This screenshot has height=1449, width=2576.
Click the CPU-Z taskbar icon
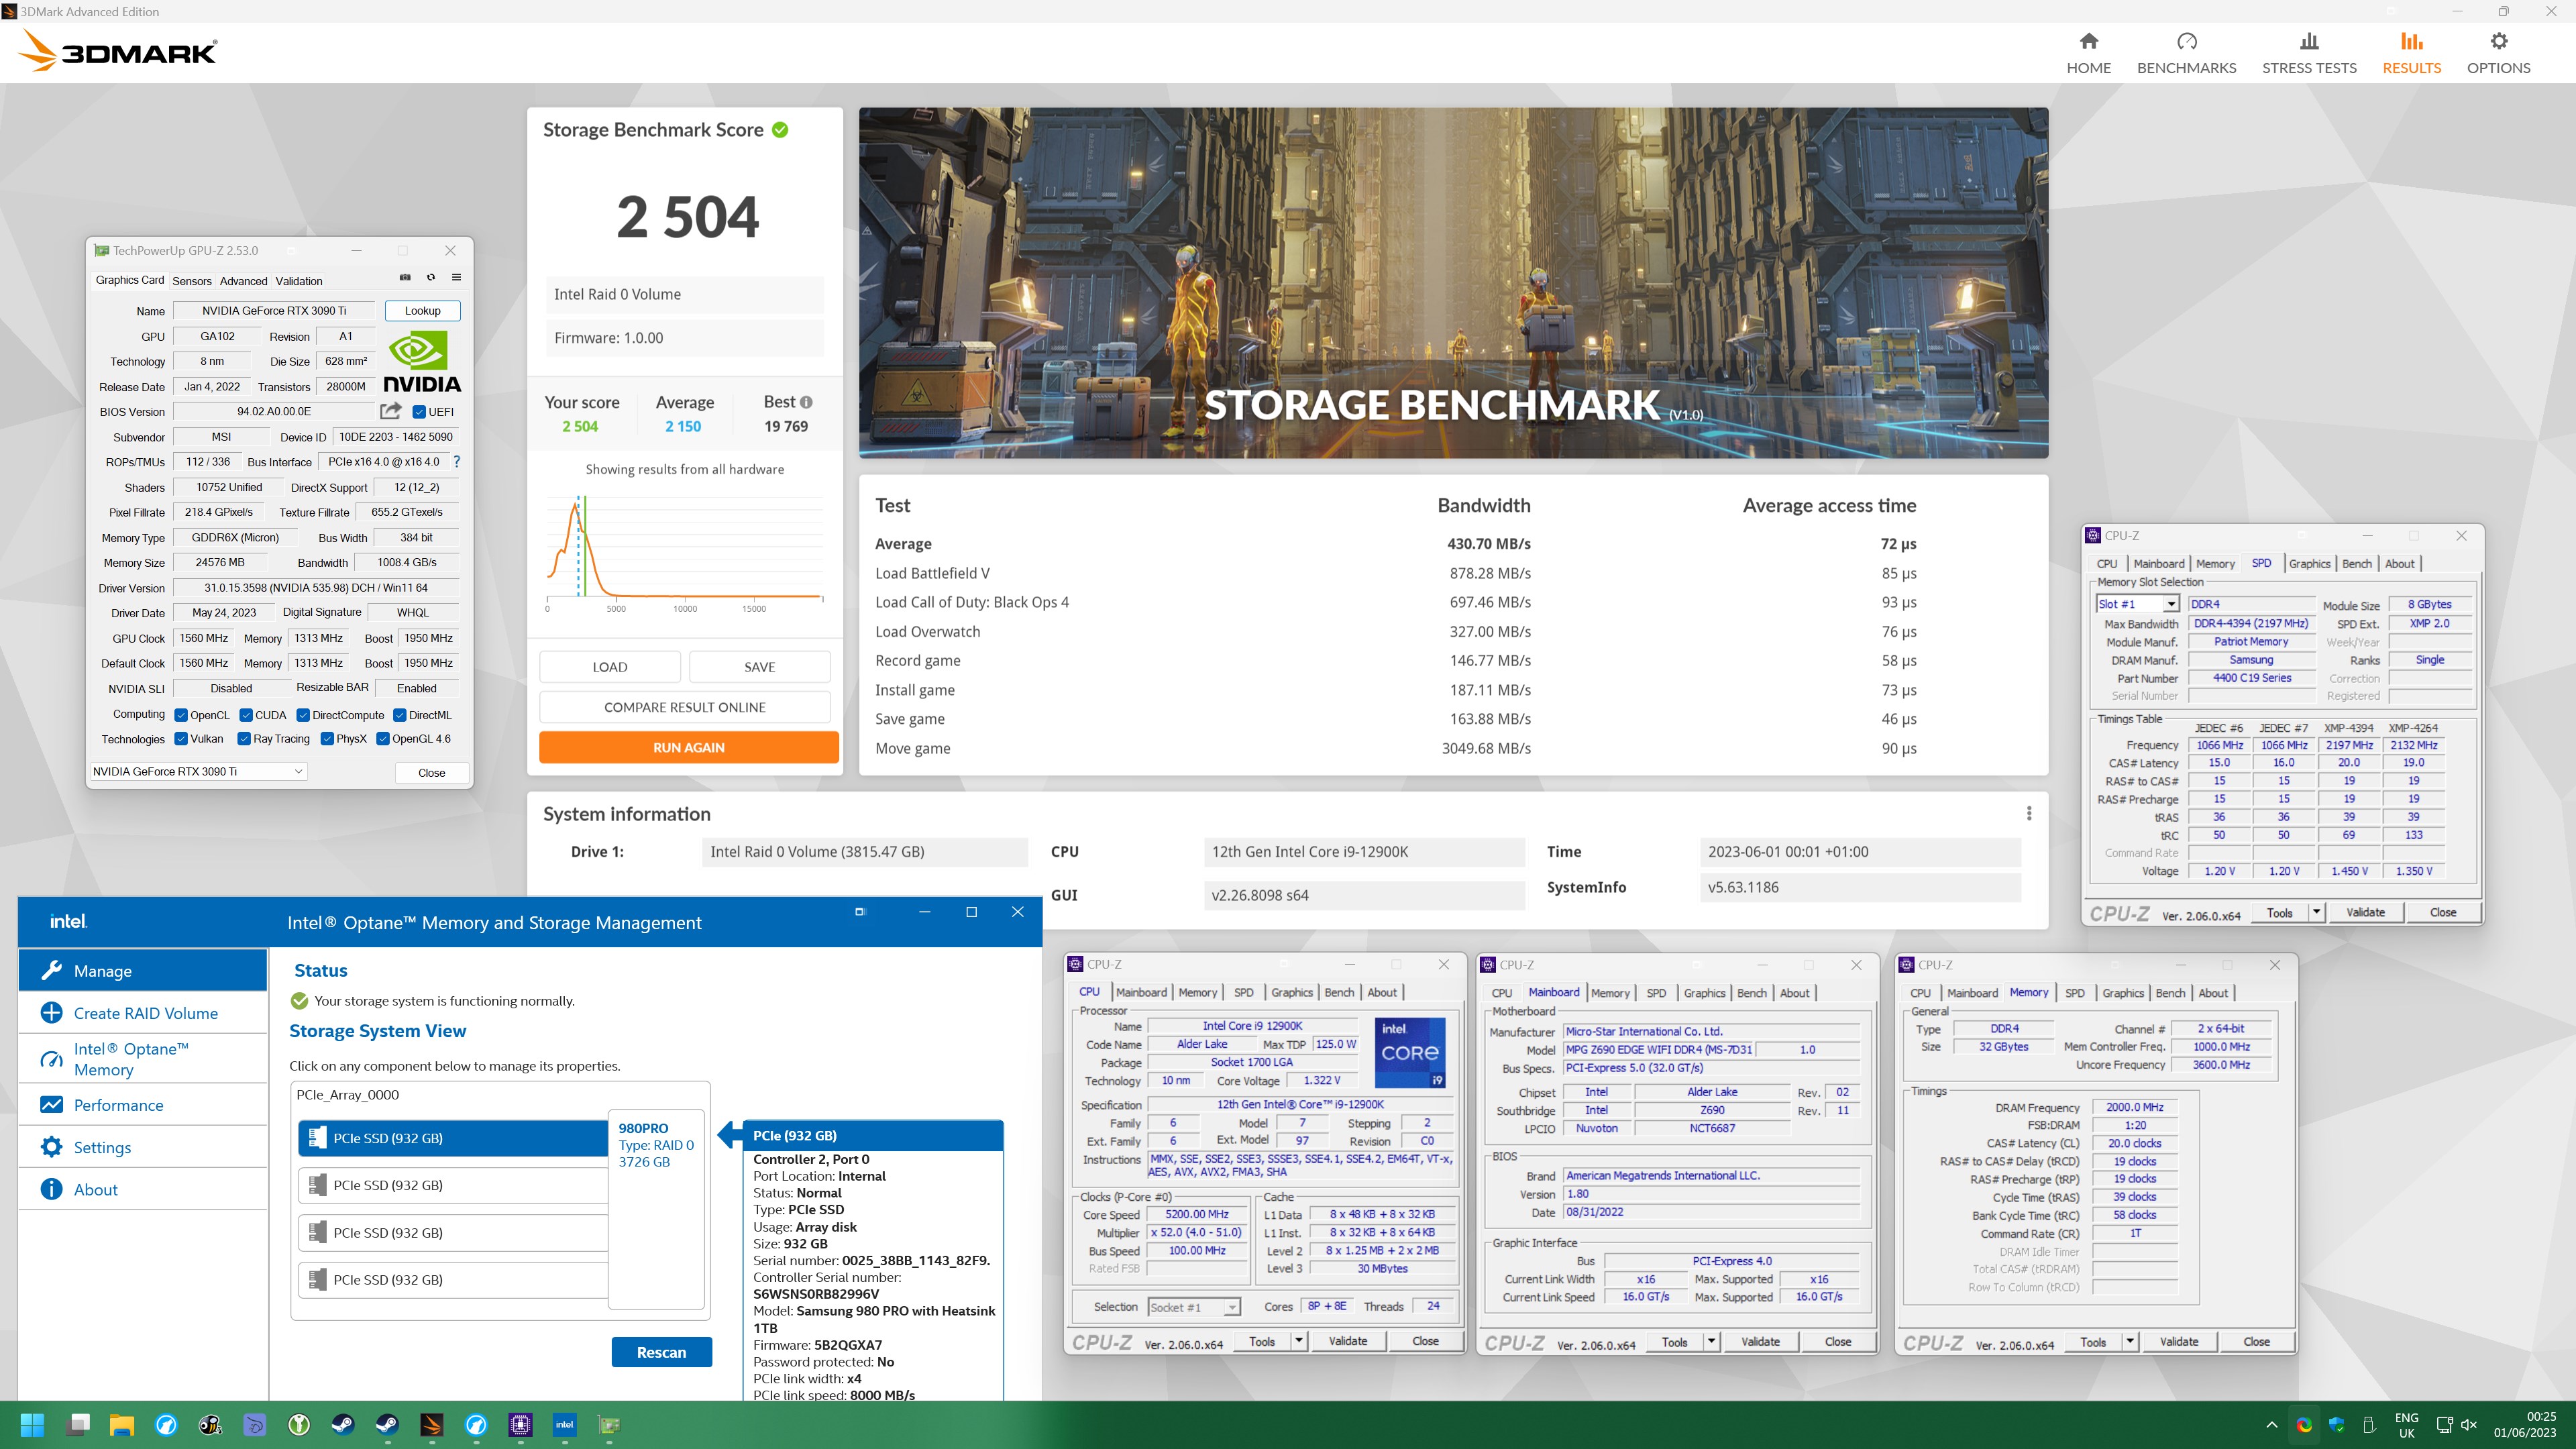[520, 1425]
